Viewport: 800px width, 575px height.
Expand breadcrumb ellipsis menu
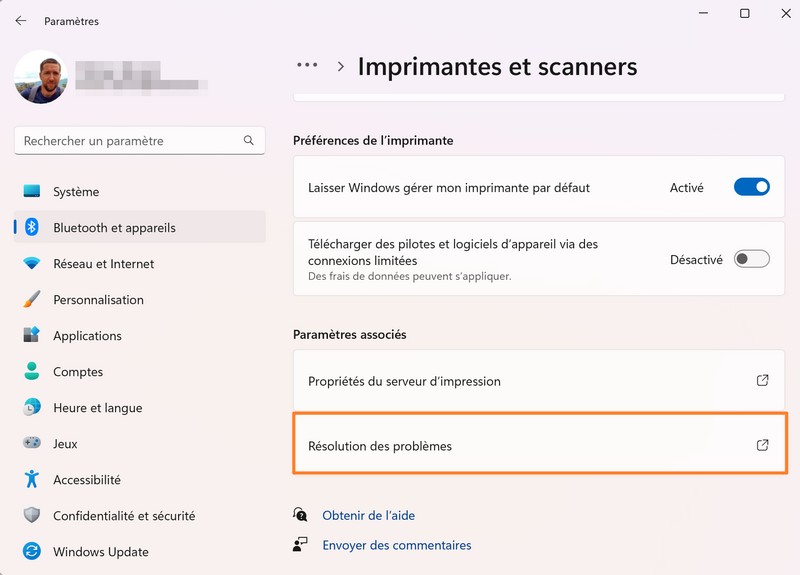[x=307, y=65]
